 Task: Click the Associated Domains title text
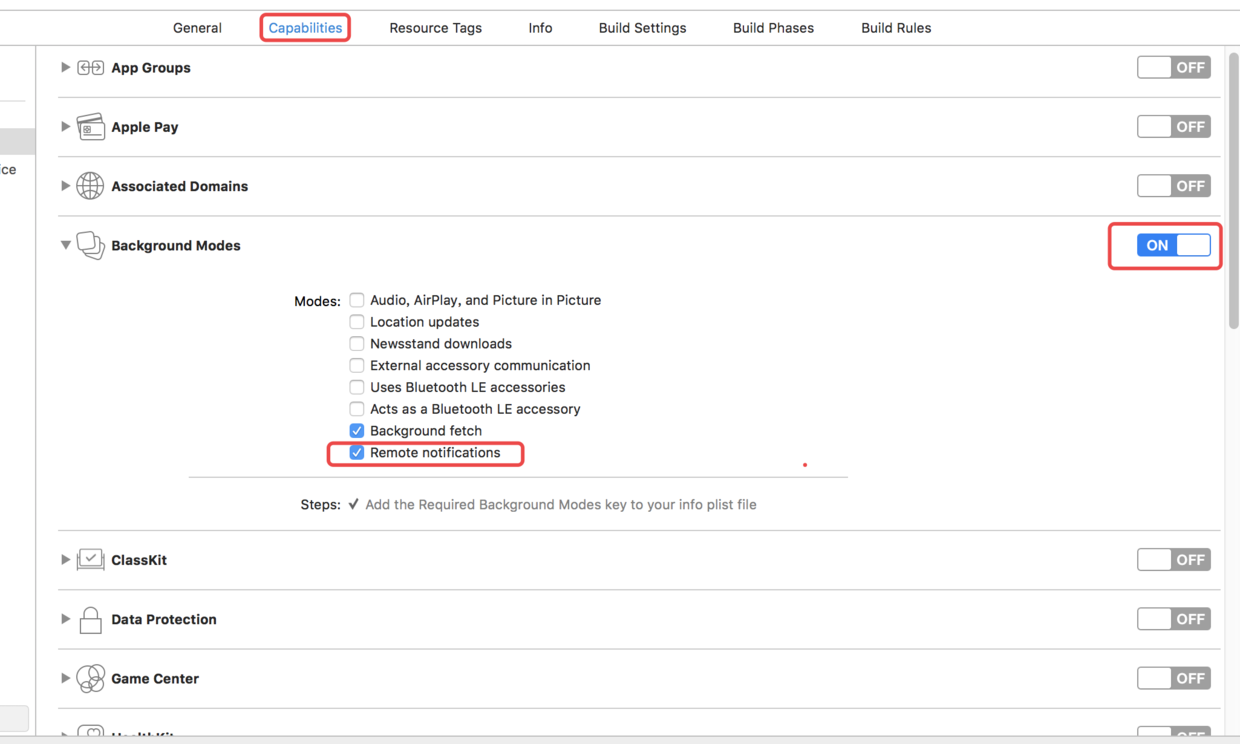180,186
